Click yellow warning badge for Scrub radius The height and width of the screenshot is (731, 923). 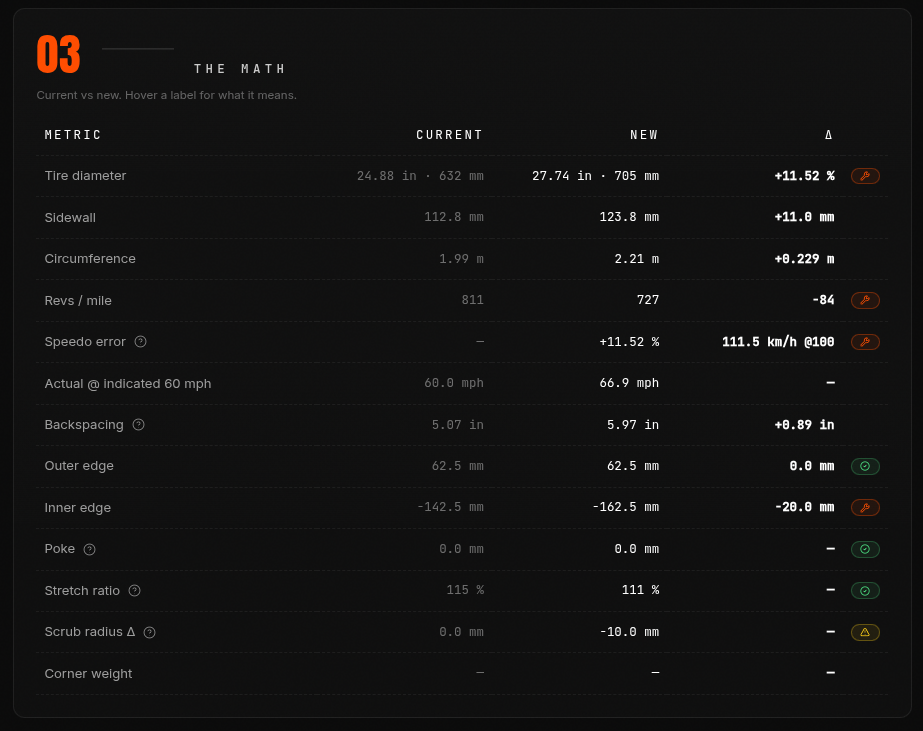tap(865, 632)
